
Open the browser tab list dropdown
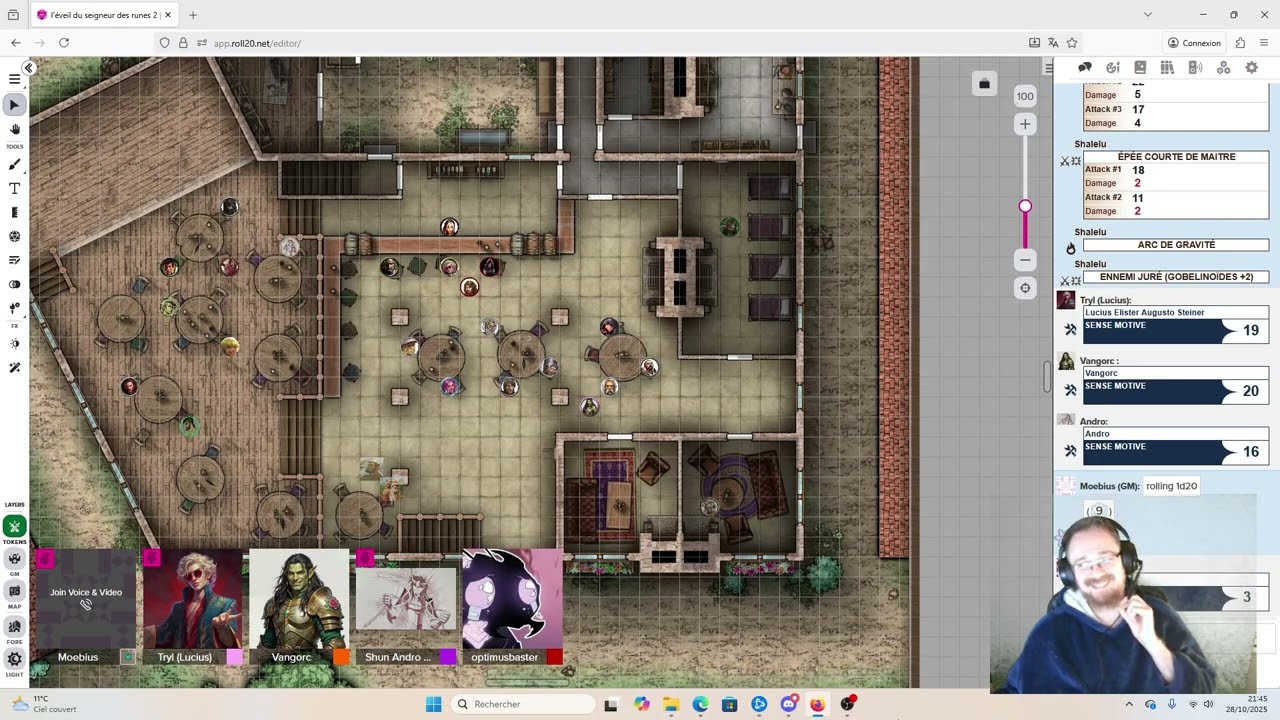(1147, 15)
